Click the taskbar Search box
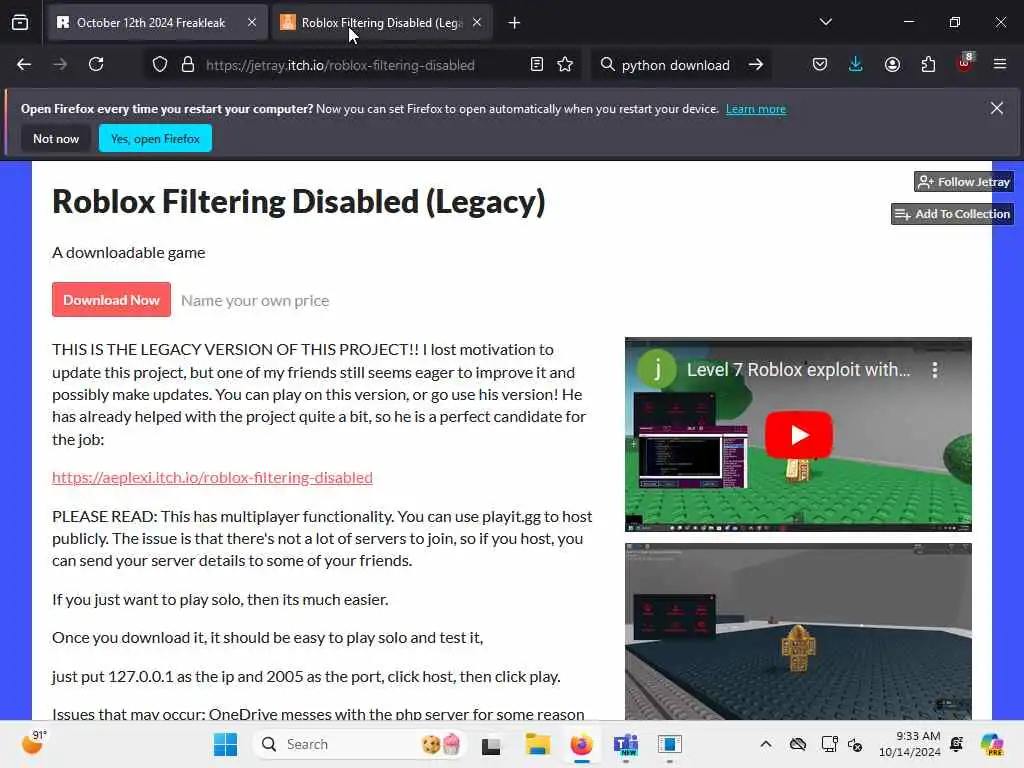 click(360, 744)
